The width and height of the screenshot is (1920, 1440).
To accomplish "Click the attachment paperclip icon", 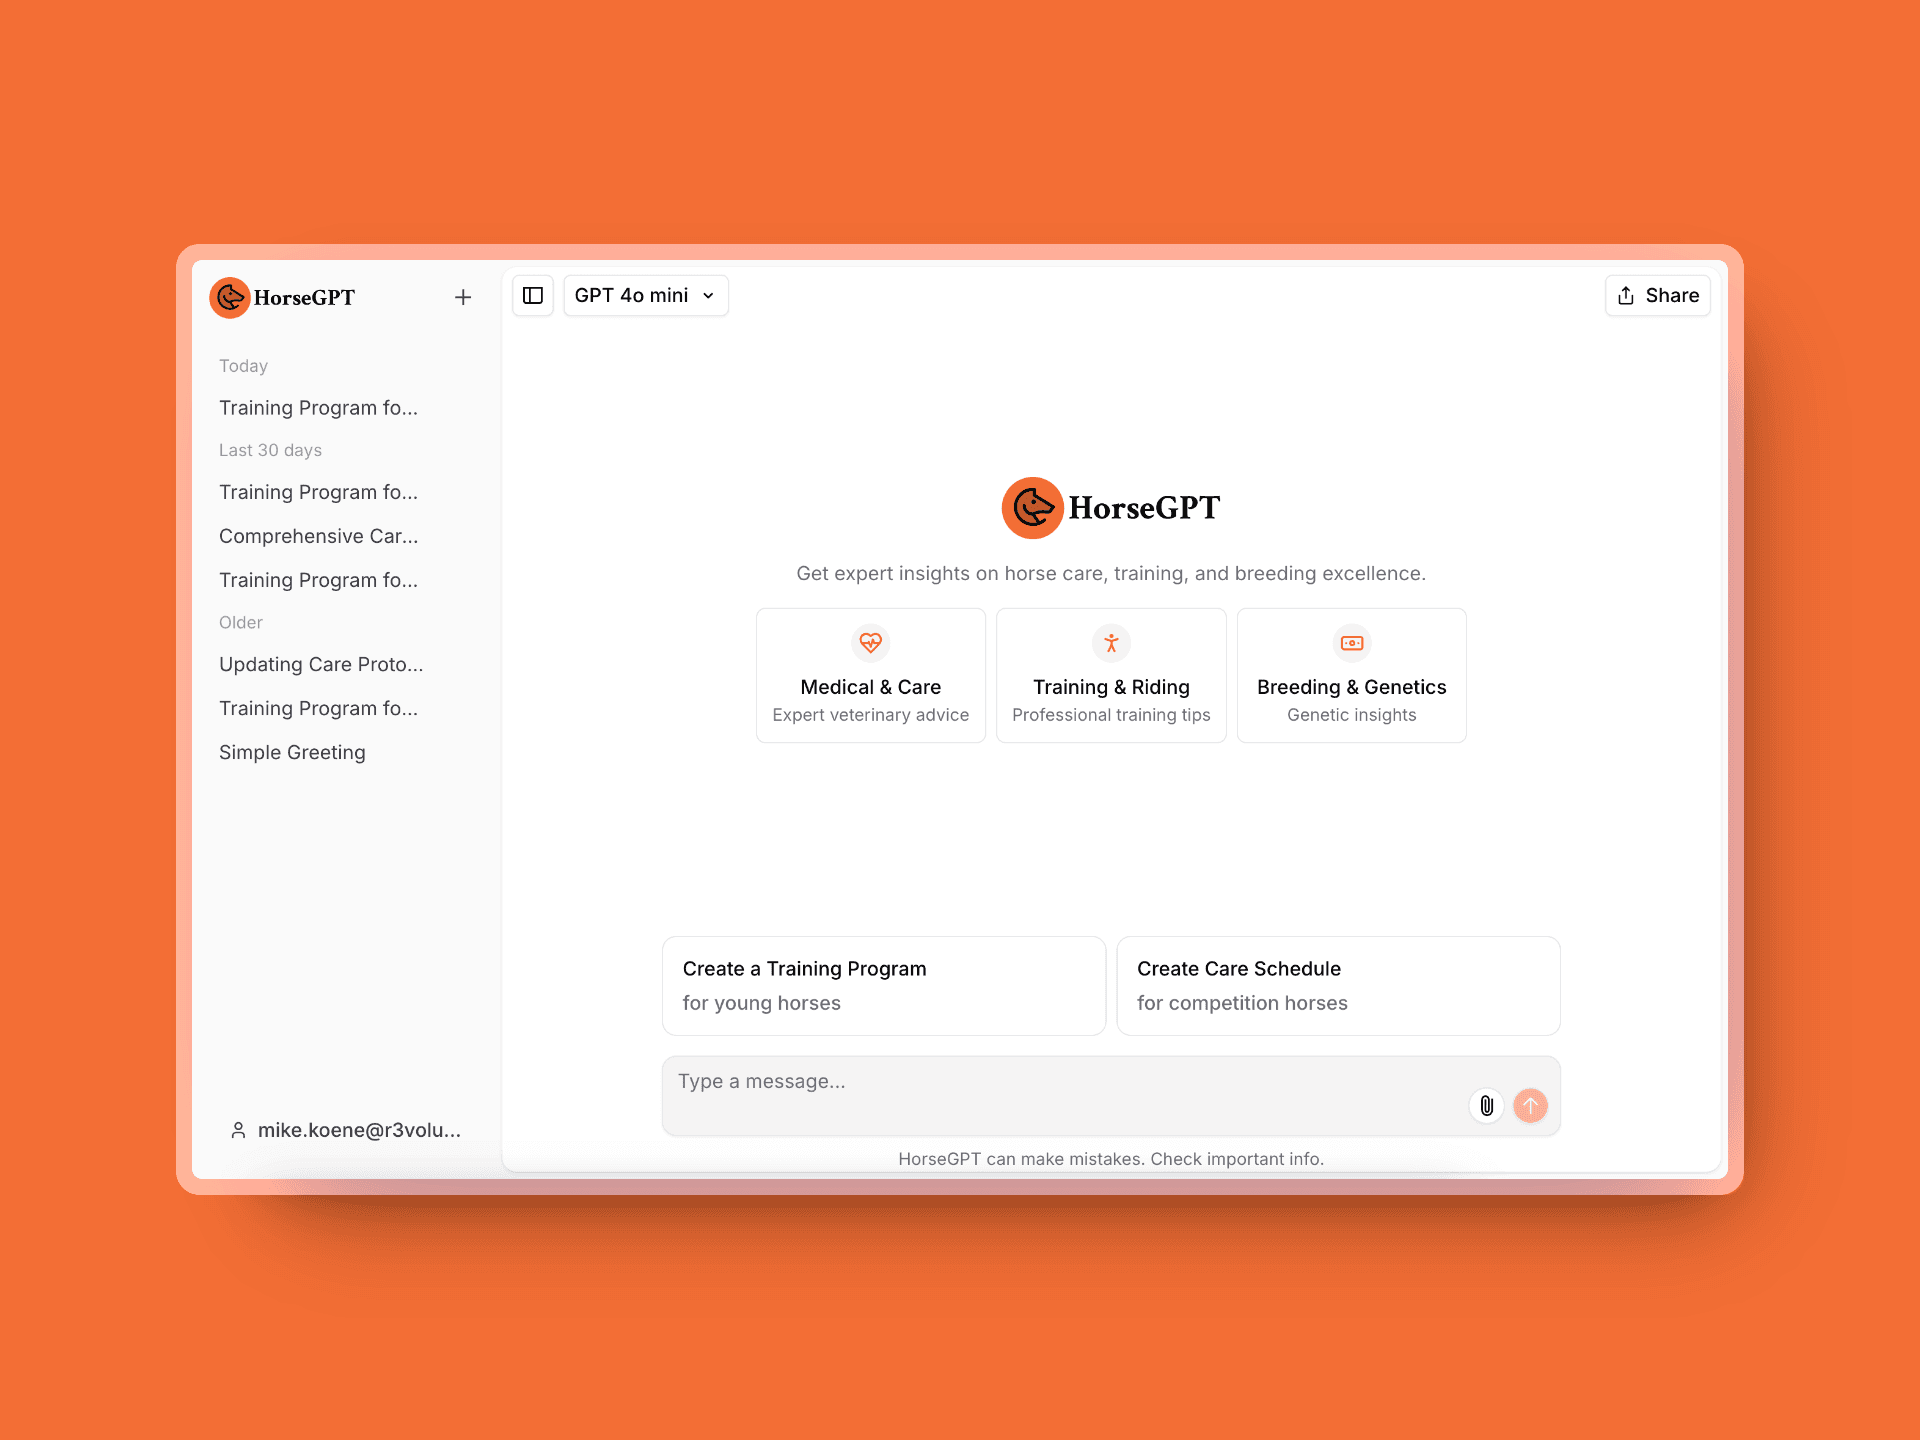I will pyautogui.click(x=1488, y=1106).
